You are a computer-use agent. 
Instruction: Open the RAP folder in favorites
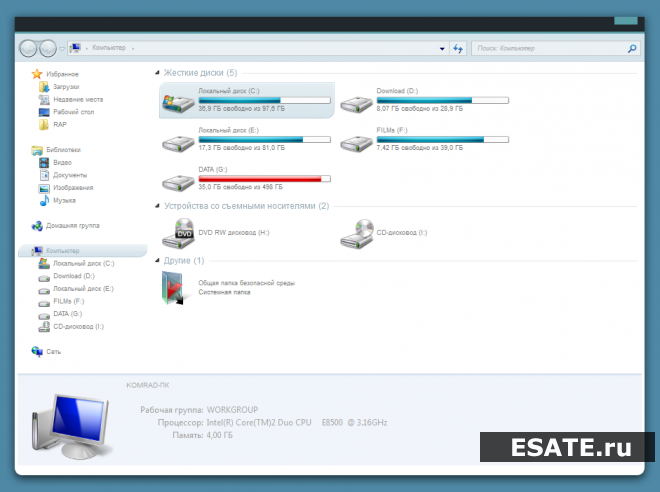point(60,125)
